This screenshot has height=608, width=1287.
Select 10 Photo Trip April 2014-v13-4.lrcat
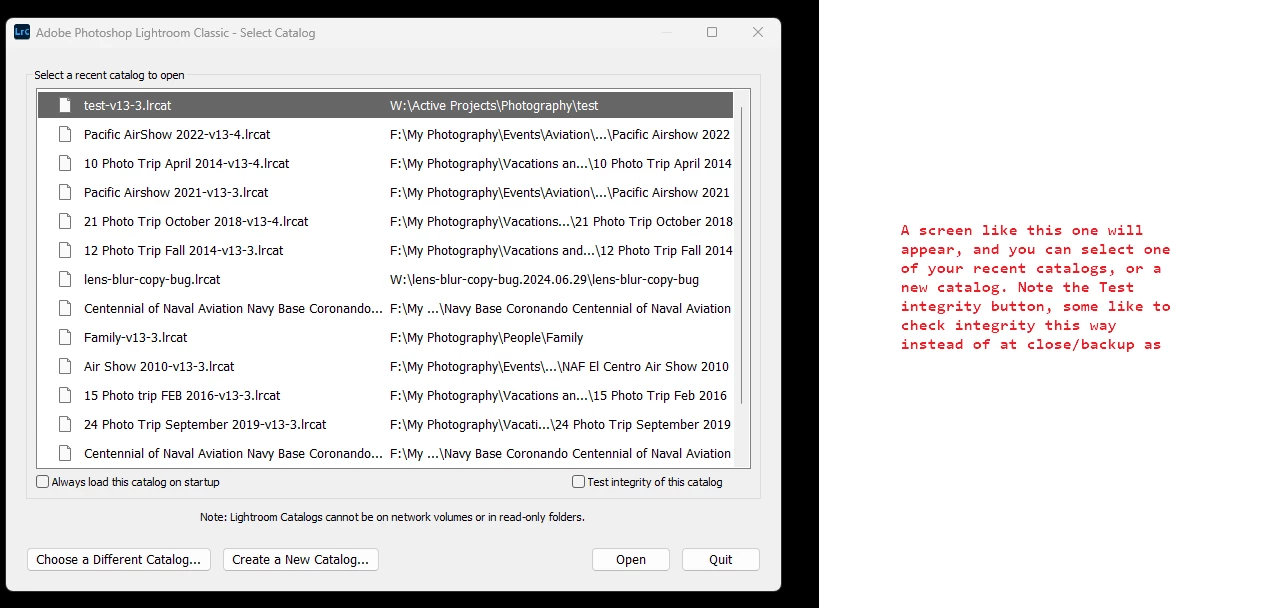385,163
